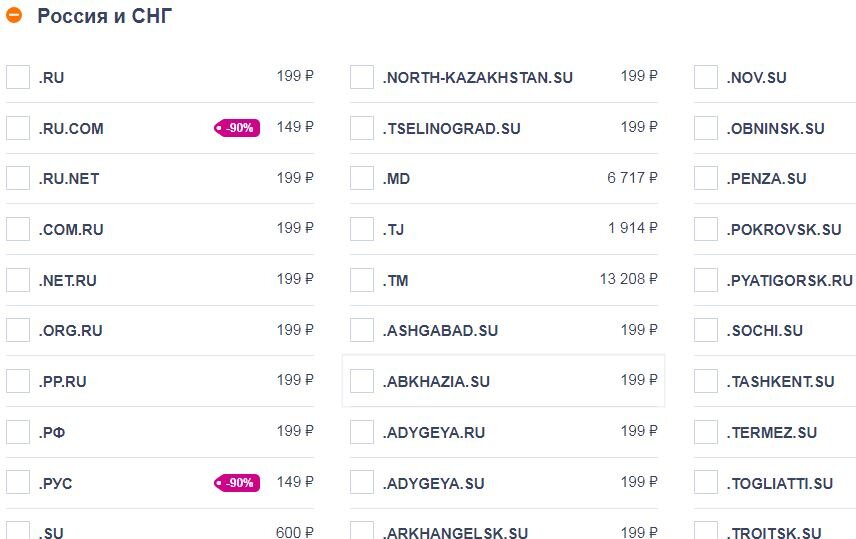Select the .PYATIGORSK.RU checkbox
The image size is (856, 539).
706,280
